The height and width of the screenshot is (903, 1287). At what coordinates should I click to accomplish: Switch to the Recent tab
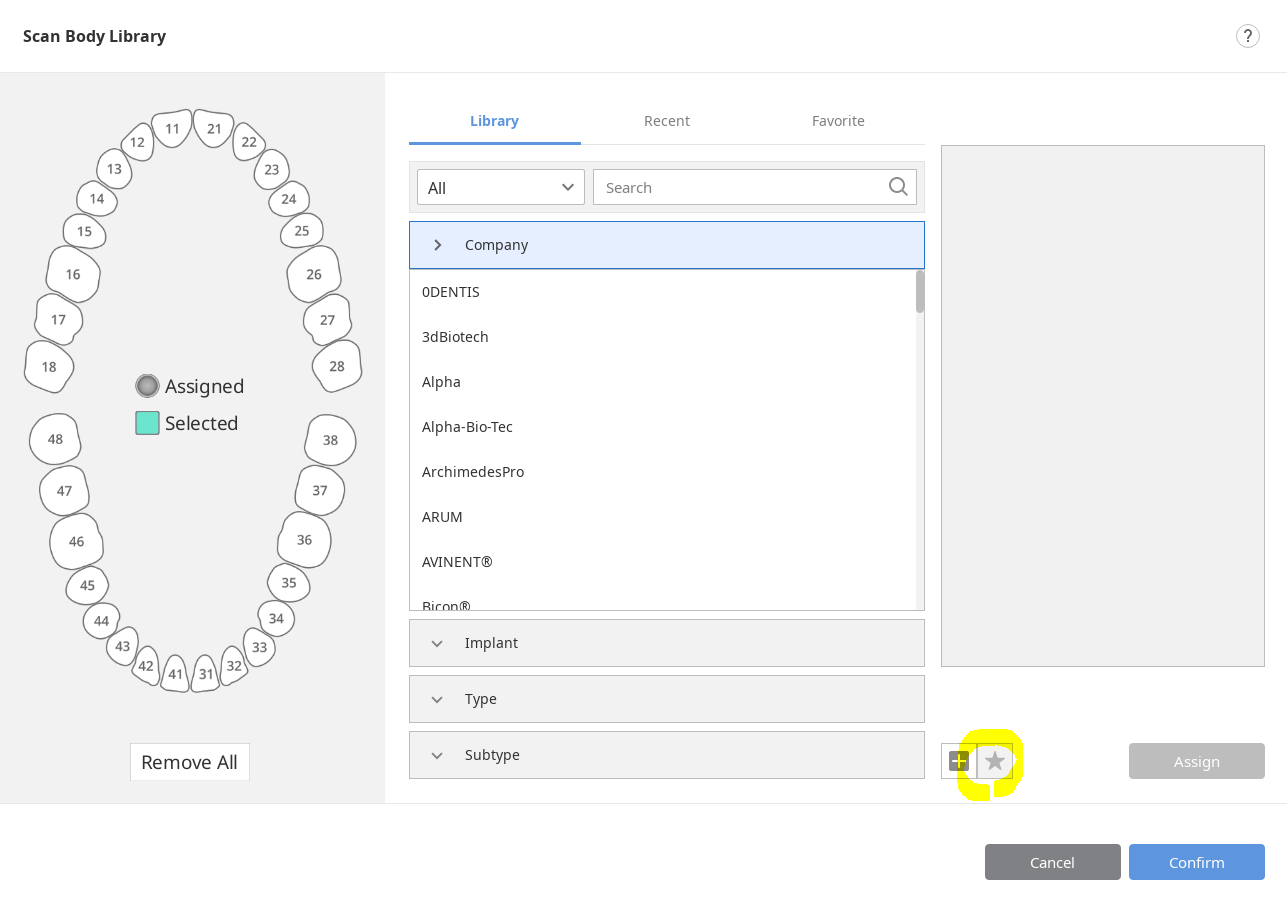(x=667, y=121)
